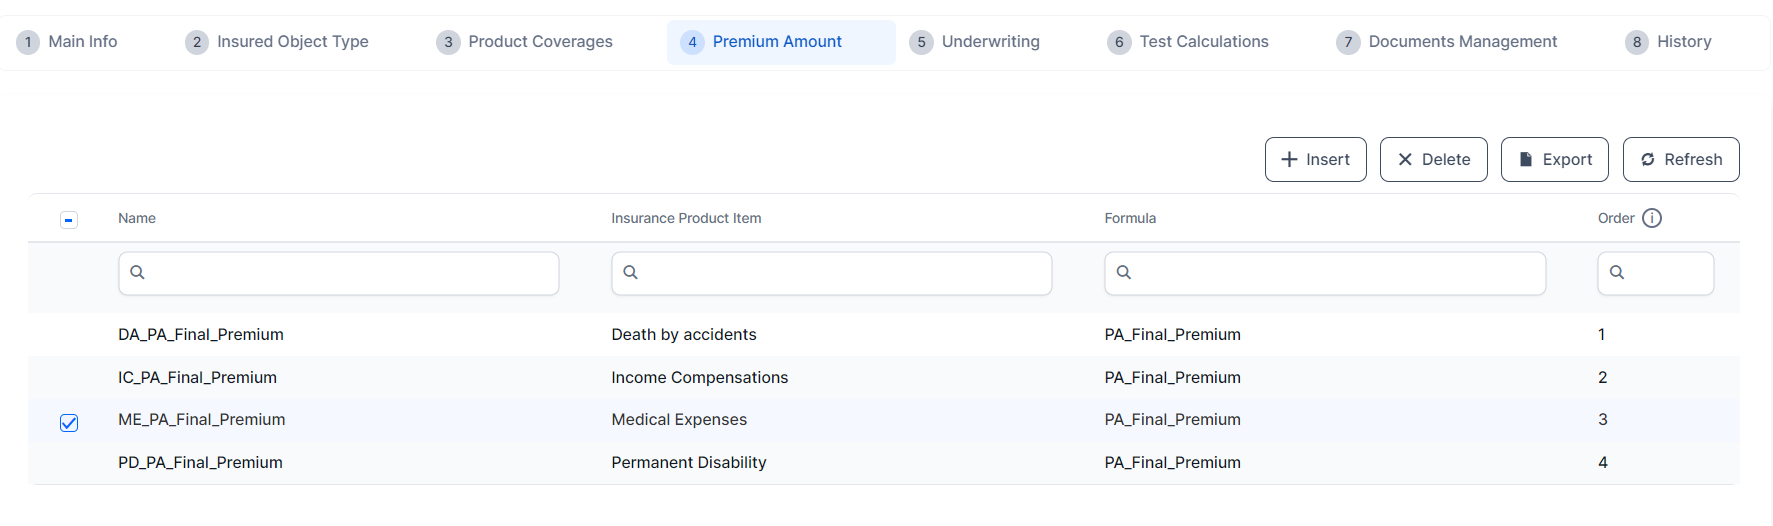Click the Order column info icon
Image resolution: width=1773 pixels, height=526 pixels.
1652,218
